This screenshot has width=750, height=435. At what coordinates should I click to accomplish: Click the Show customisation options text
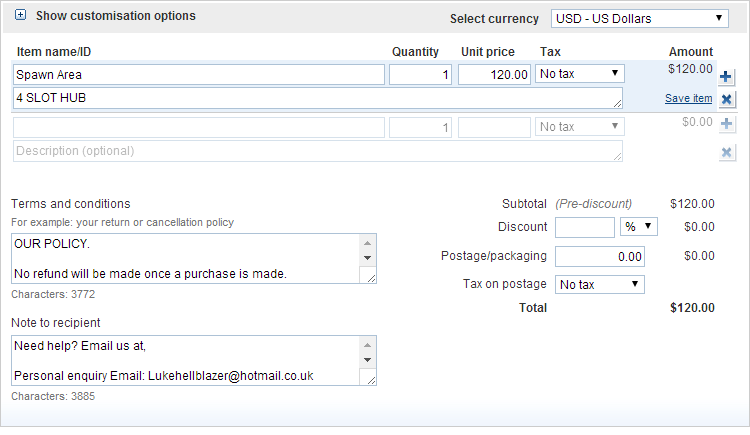click(x=116, y=16)
